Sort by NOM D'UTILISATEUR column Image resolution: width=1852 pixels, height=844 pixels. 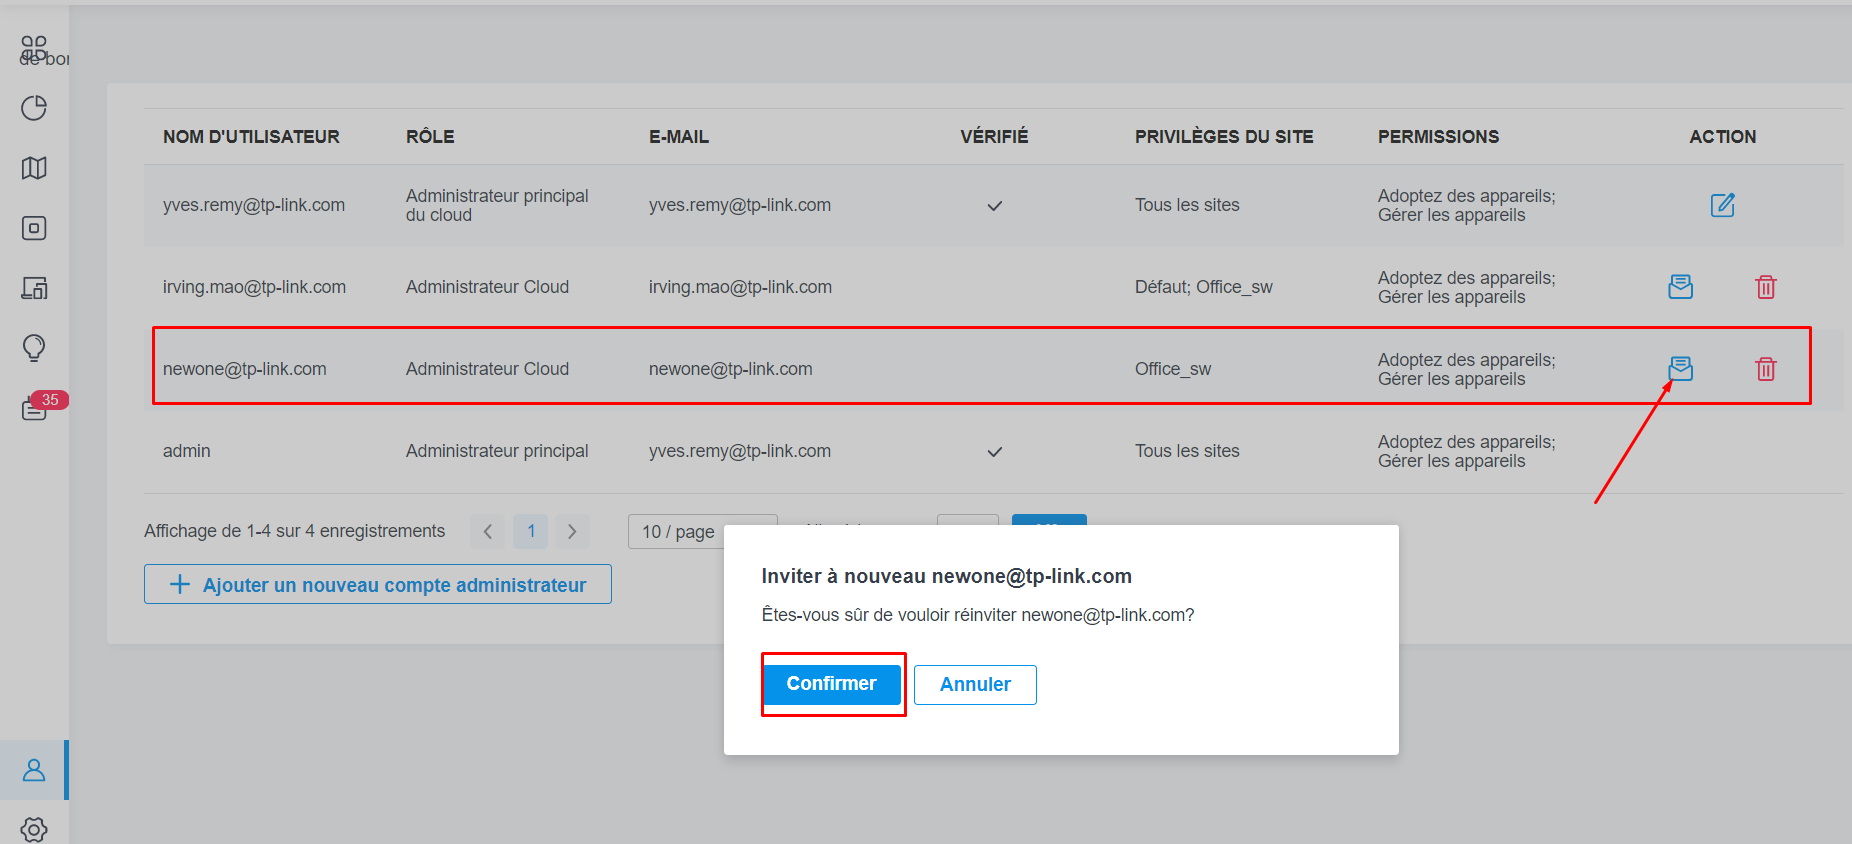pos(251,137)
